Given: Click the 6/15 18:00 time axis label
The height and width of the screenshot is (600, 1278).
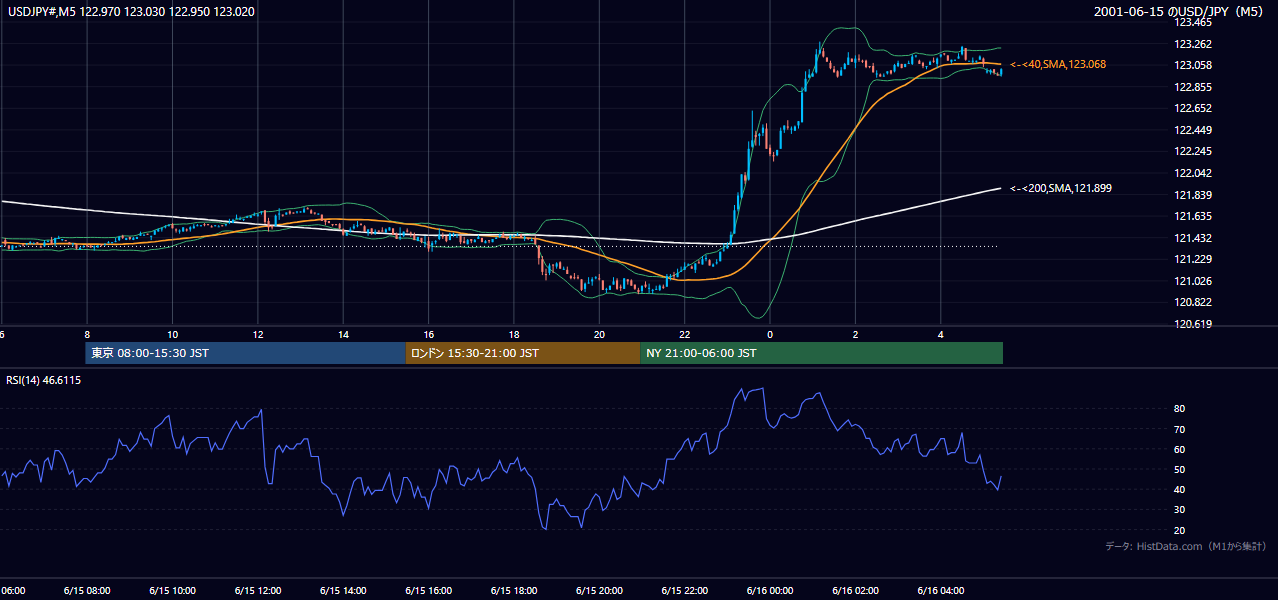Looking at the screenshot, I should (514, 591).
